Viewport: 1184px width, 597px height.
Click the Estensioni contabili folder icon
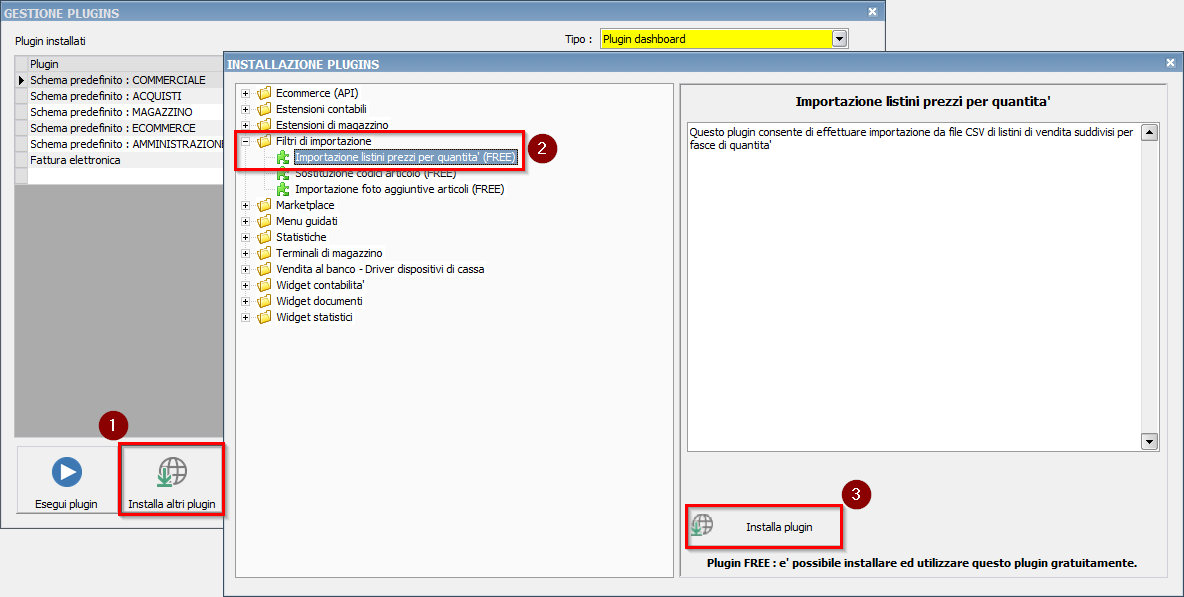click(x=264, y=110)
